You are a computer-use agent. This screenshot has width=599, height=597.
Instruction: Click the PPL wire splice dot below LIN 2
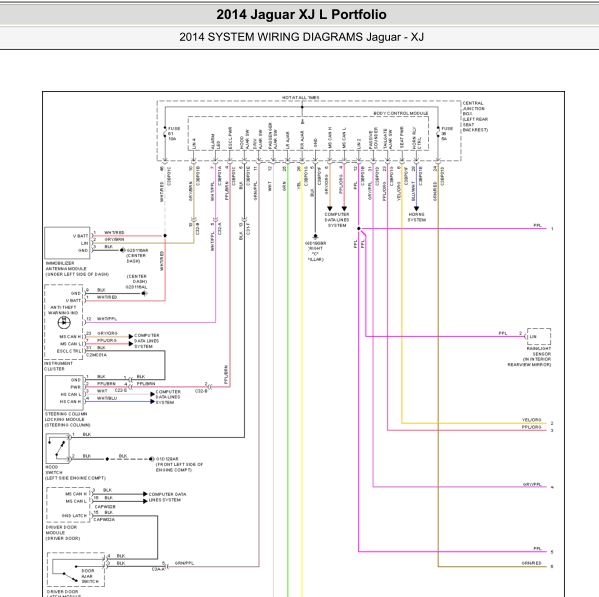359,228
